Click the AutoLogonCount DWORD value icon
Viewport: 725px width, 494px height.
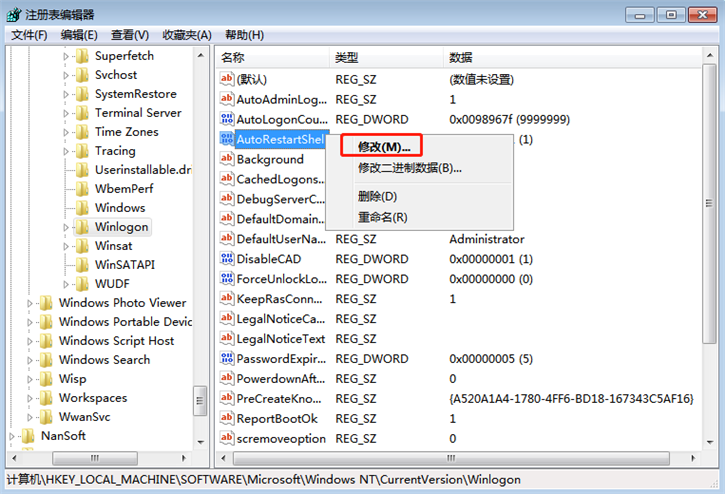point(226,119)
